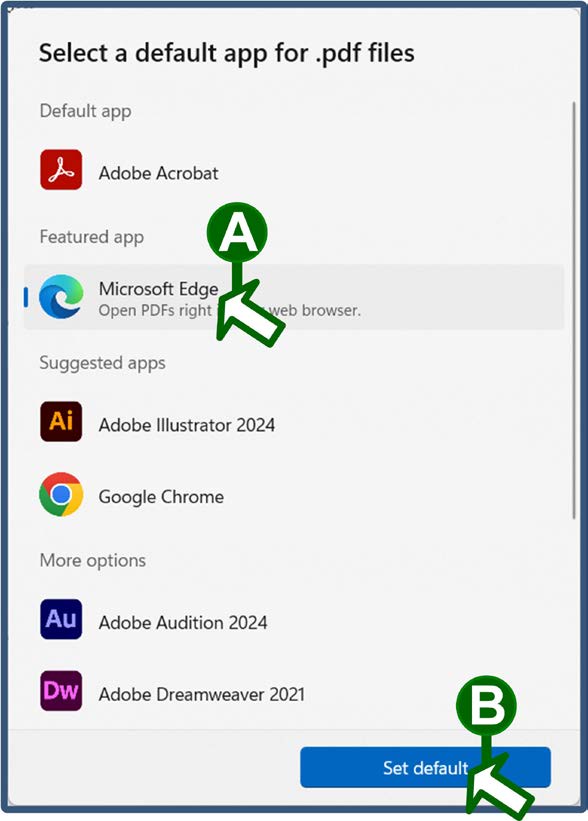Pick the Adobe Dreamweaver 2021 label

click(x=202, y=694)
